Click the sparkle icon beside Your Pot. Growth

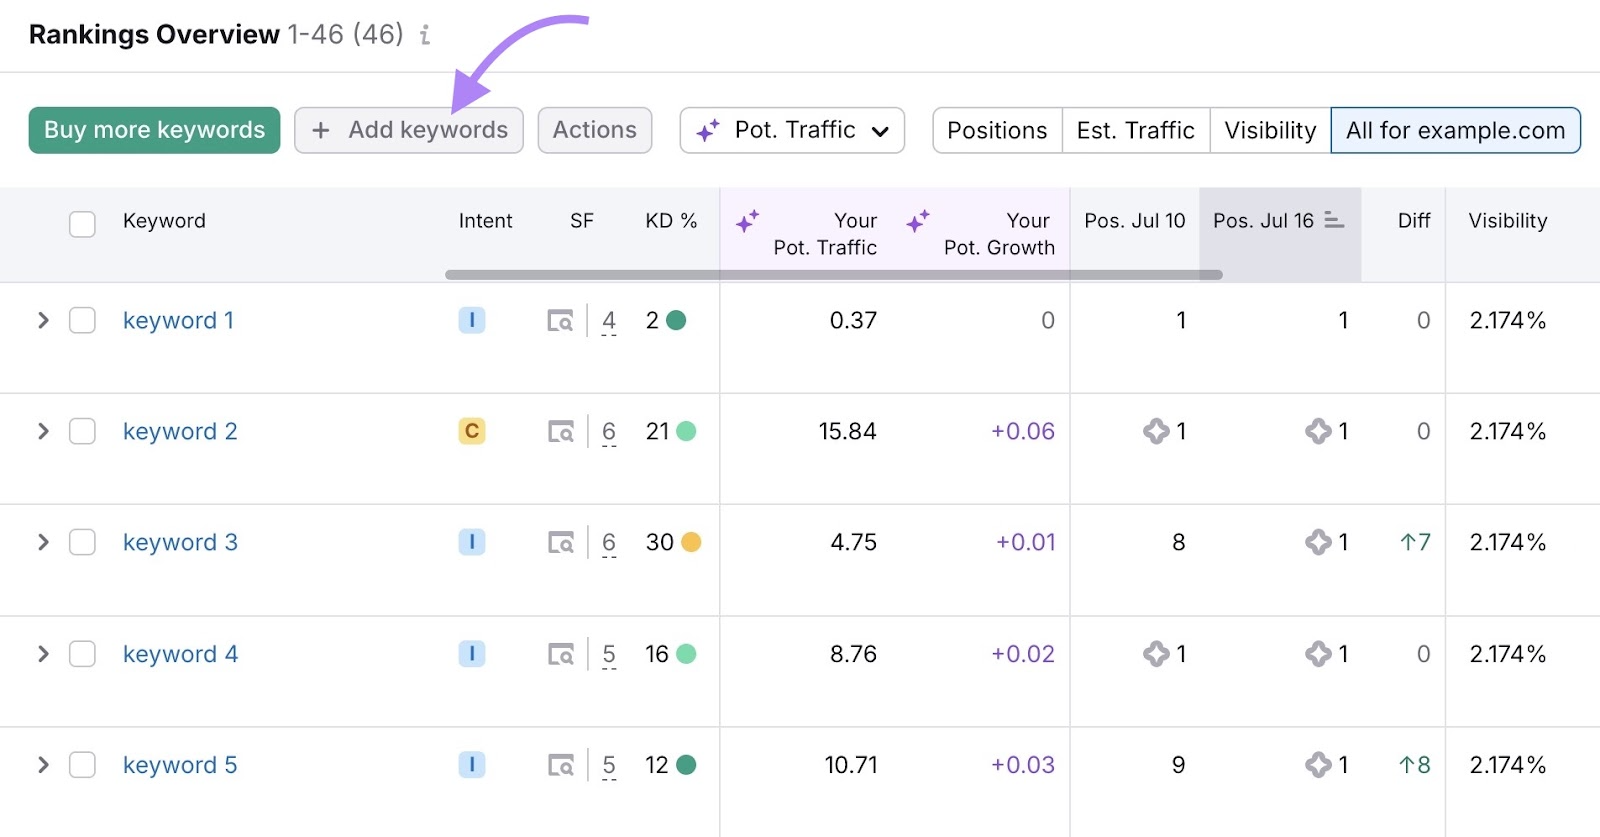point(918,221)
